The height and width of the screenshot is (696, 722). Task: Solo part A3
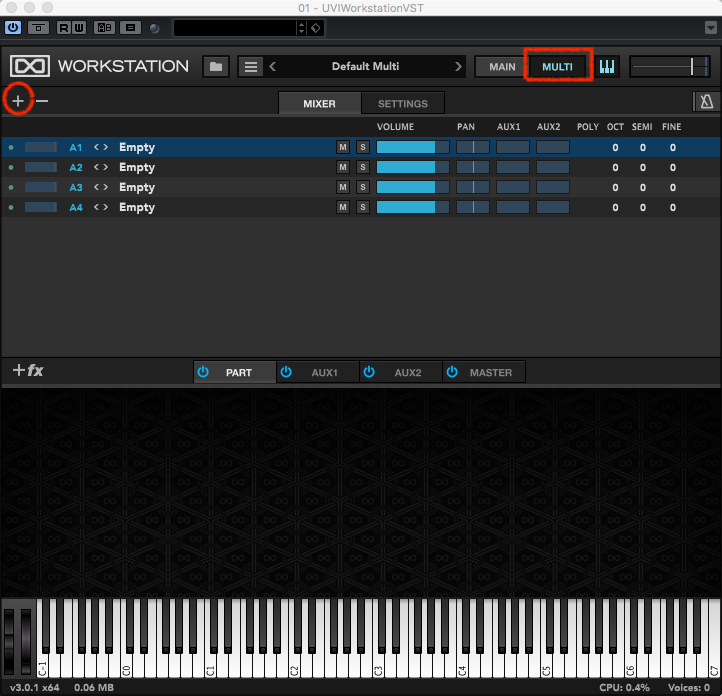[x=363, y=187]
